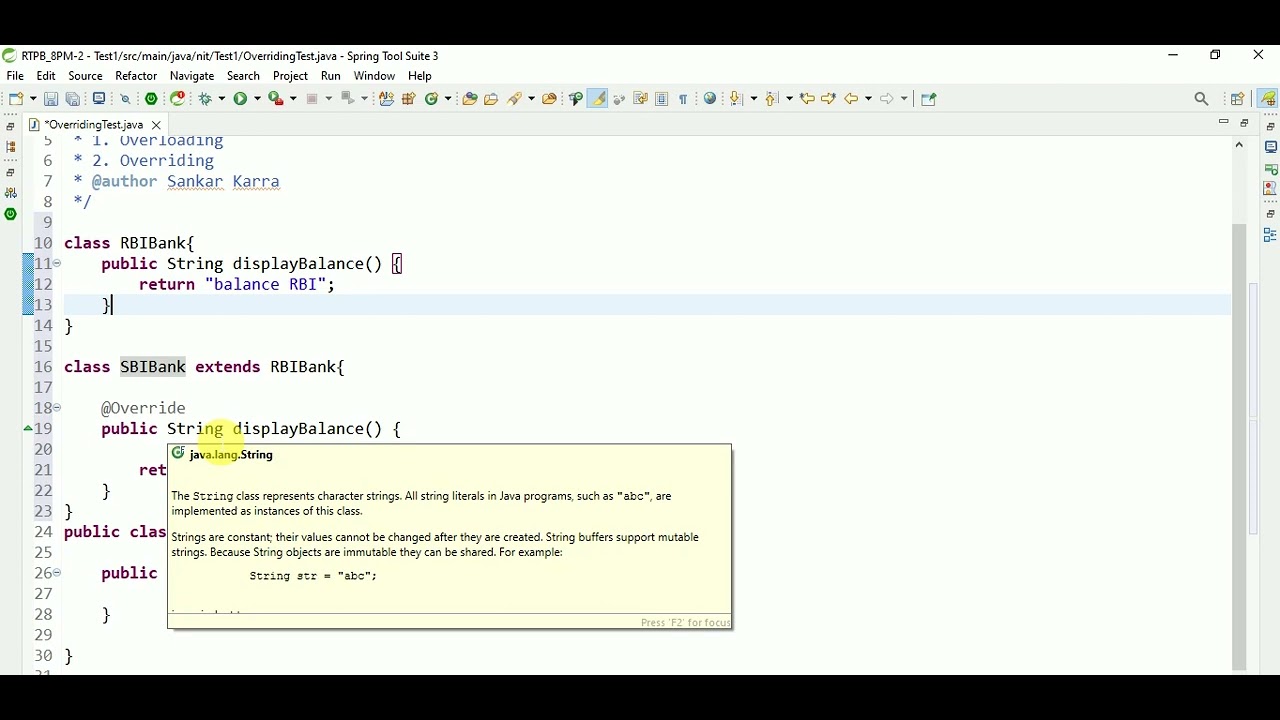Open the Project menu
The height and width of the screenshot is (720, 1280).
tap(290, 76)
